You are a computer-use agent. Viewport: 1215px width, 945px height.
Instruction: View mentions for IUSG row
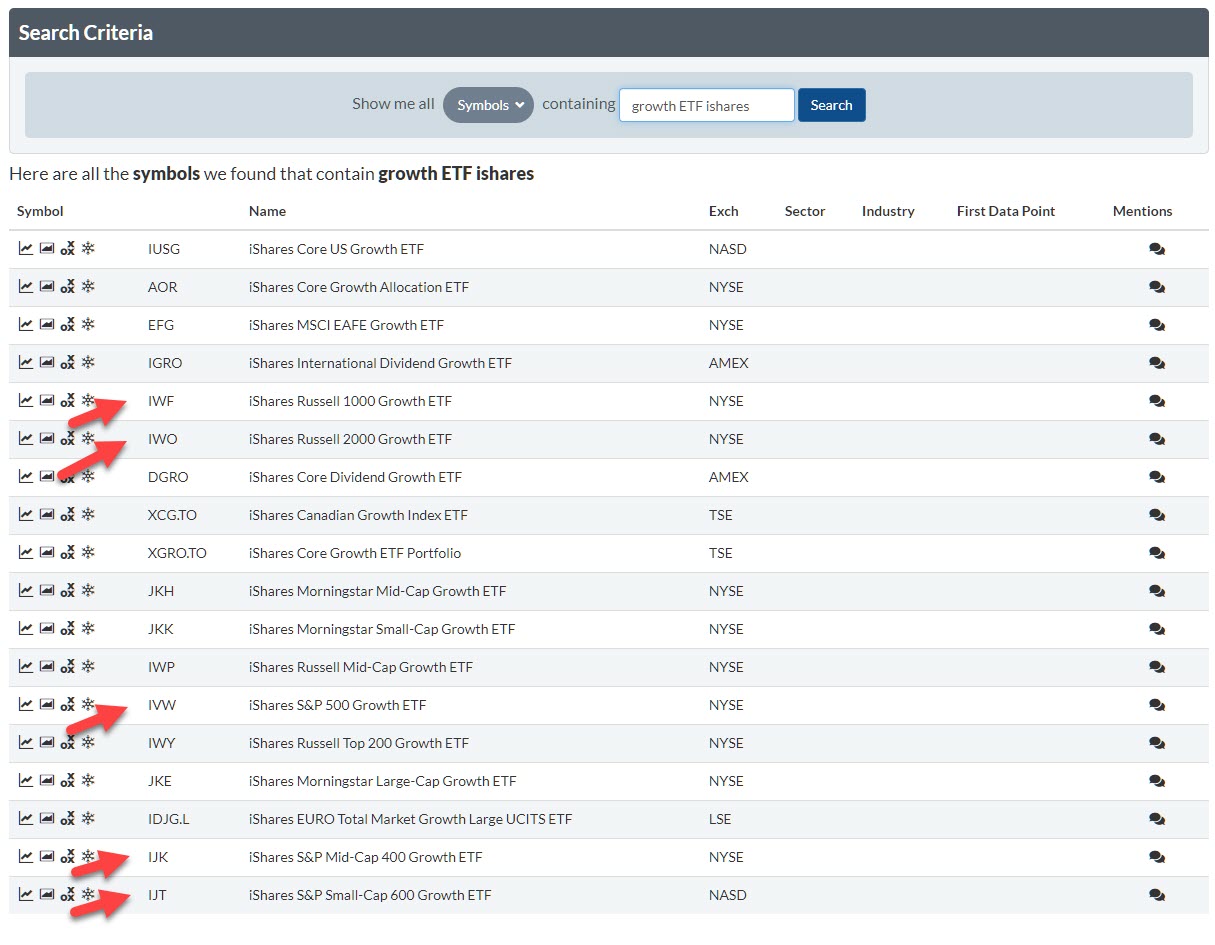[1157, 249]
